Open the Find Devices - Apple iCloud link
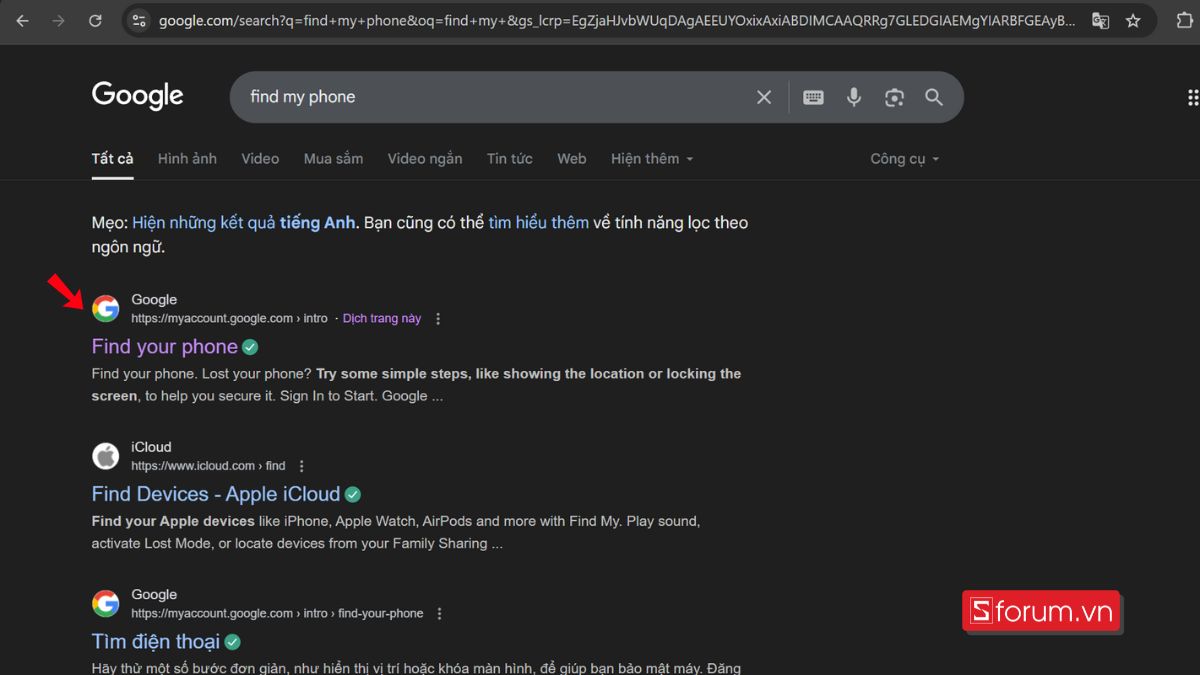Screen dimensions: 1200x675 (x=216, y=494)
